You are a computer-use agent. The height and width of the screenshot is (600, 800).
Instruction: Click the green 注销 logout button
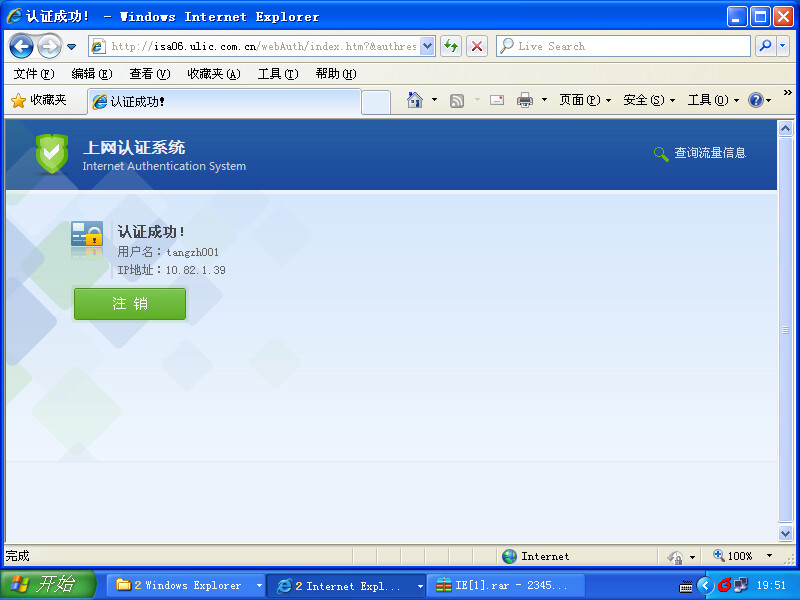[x=130, y=304]
